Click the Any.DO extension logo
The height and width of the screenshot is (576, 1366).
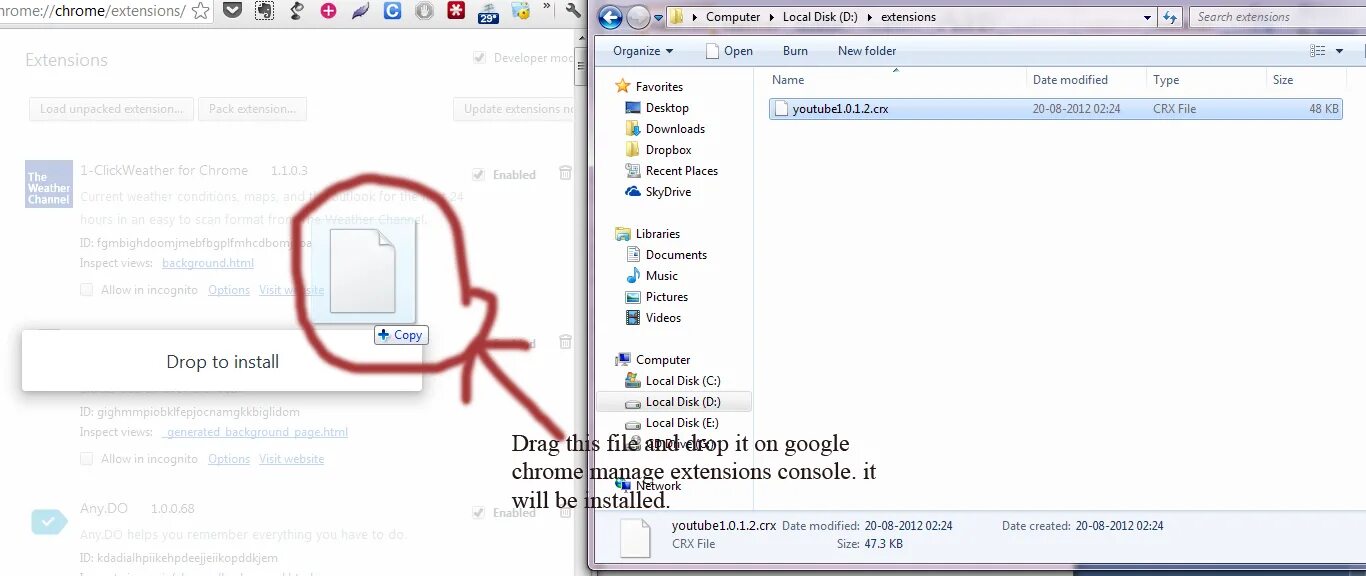[x=49, y=522]
